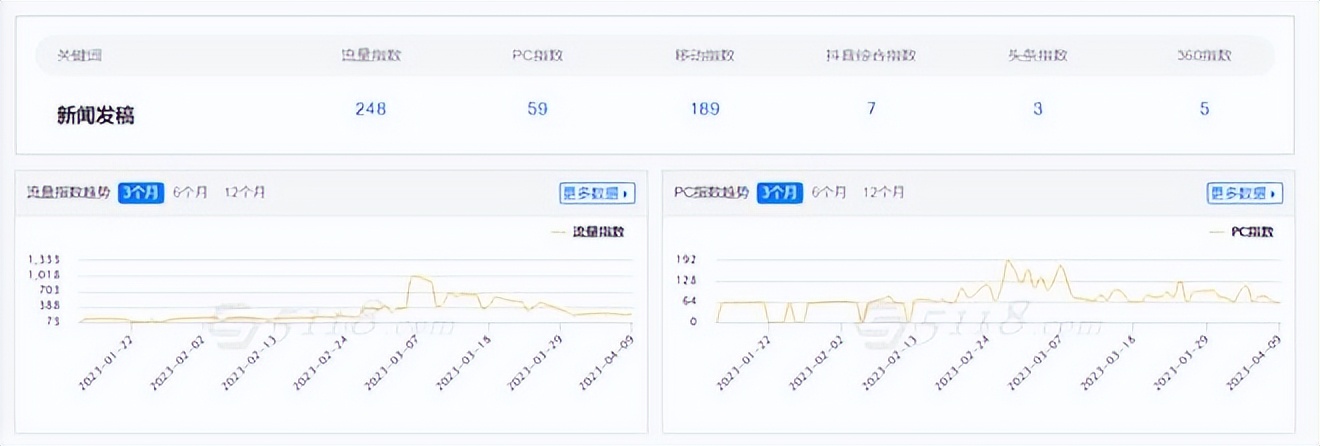
Task: Click the 头条指数 column header
Action: pos(1038,56)
